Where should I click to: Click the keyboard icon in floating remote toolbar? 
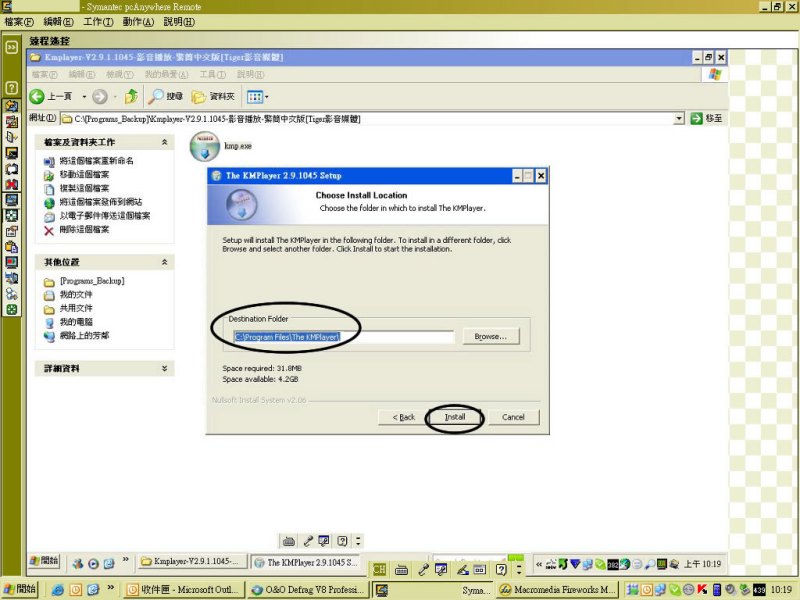[289, 541]
